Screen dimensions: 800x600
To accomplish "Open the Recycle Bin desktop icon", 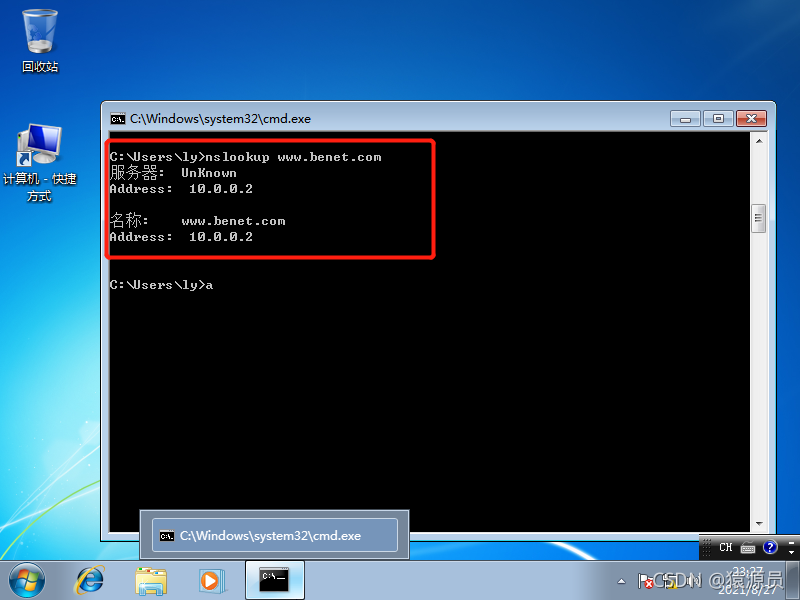I will [40, 41].
